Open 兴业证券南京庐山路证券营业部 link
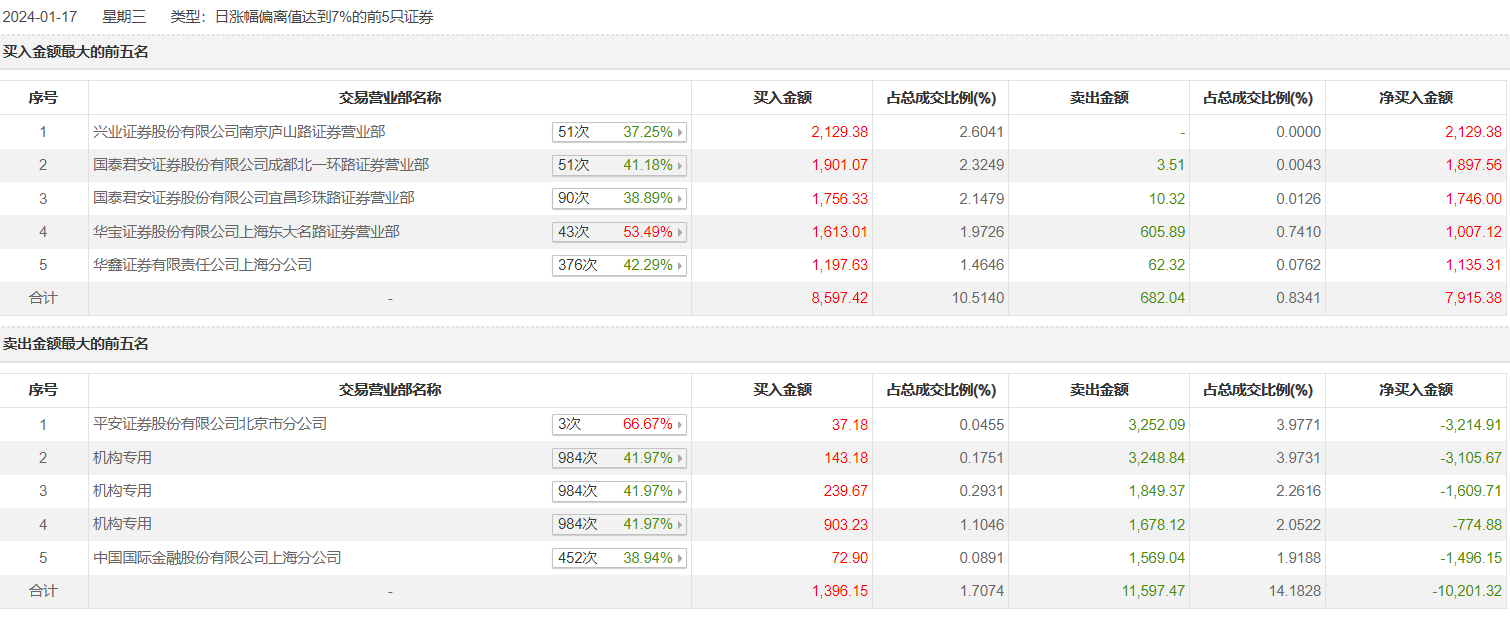Image resolution: width=1510 pixels, height=617 pixels. pyautogui.click(x=239, y=131)
